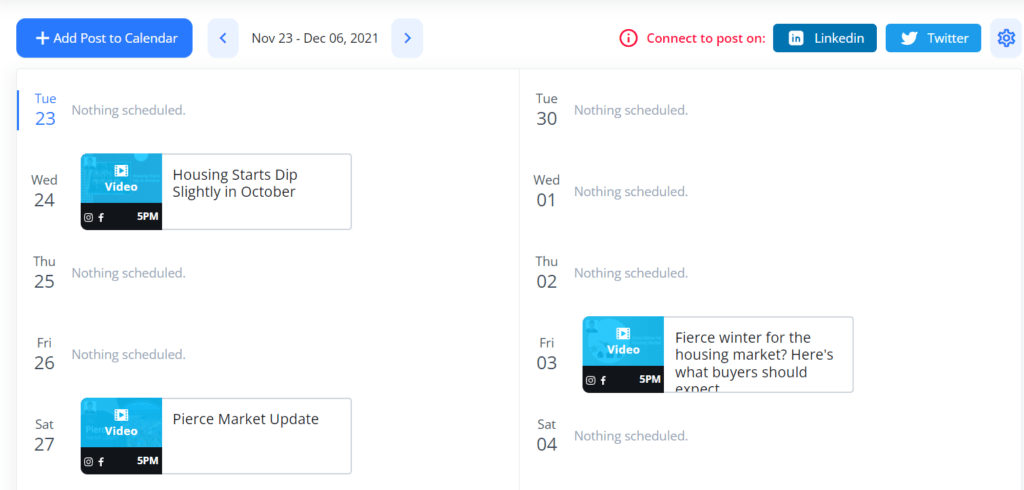Open Fierce winter for the housing market post
This screenshot has width=1024, height=490.
click(755, 355)
